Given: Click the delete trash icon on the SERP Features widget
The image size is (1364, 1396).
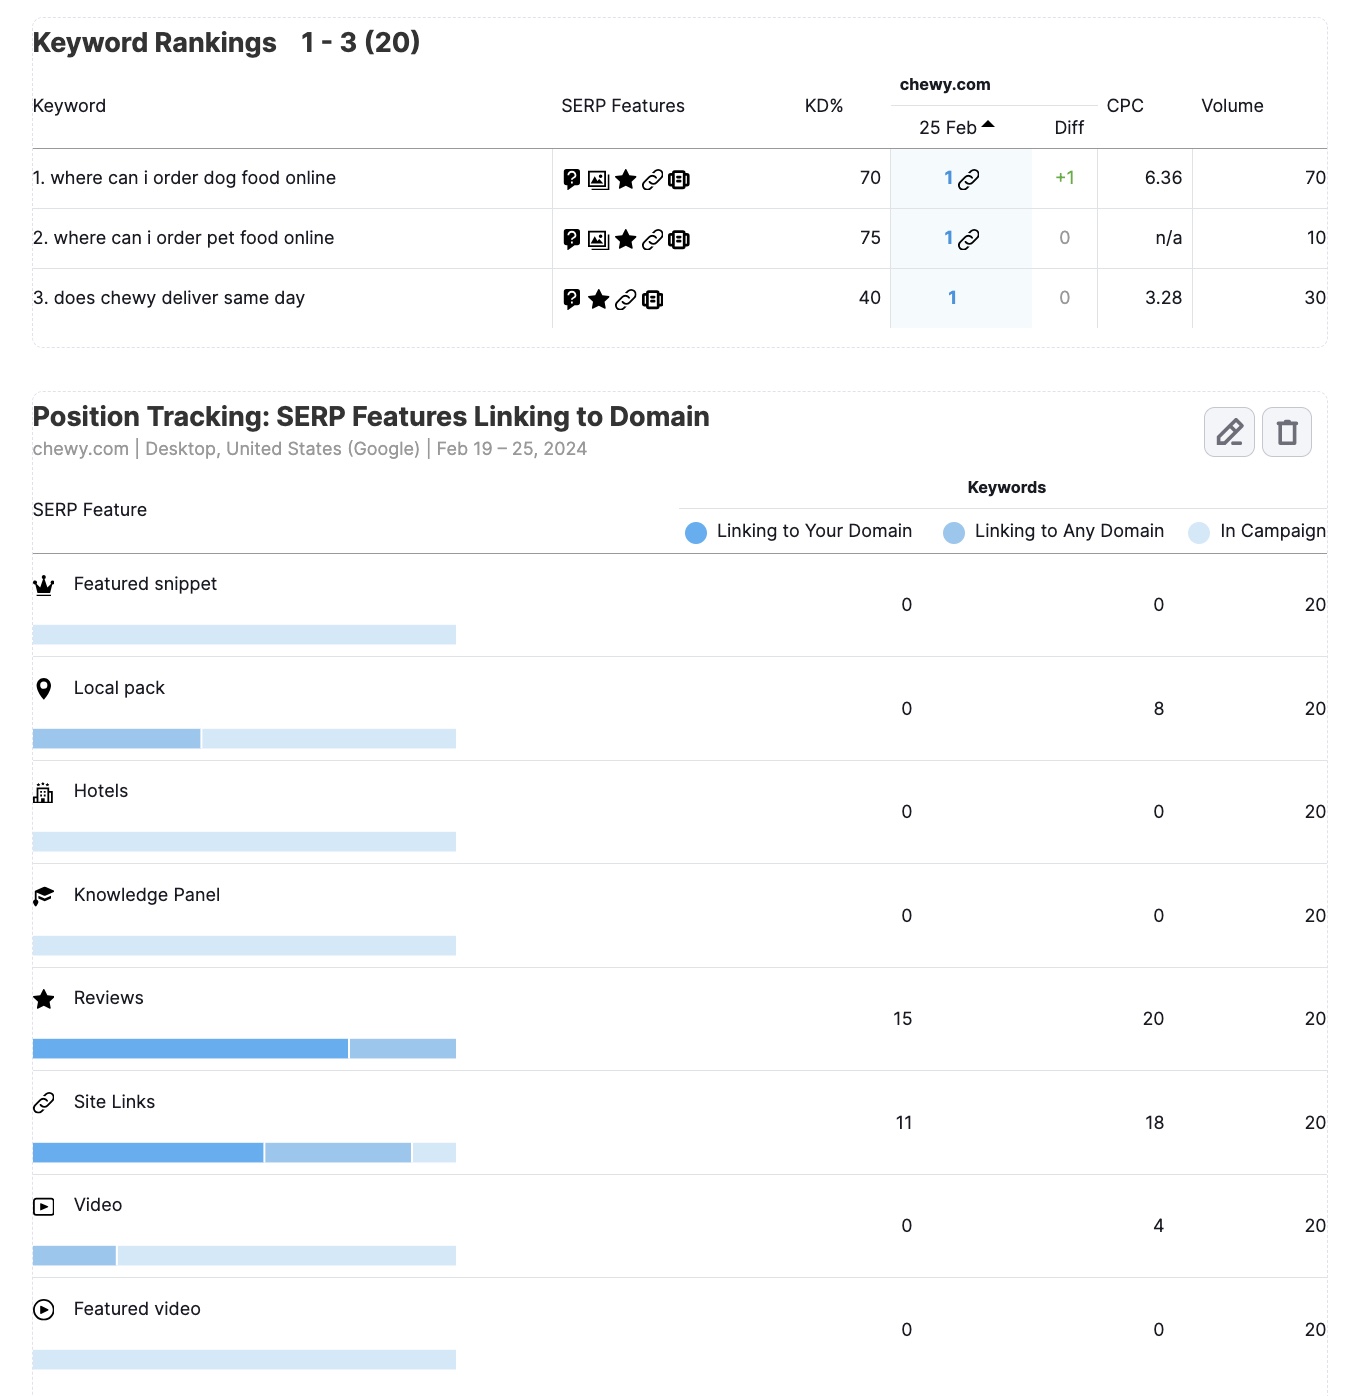Looking at the screenshot, I should [1286, 432].
